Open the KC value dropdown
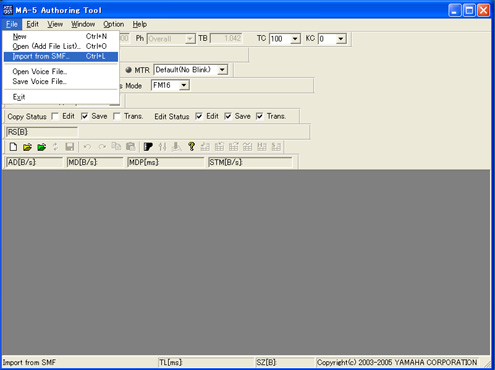Image resolution: width=495 pixels, height=370 pixels. (340, 39)
